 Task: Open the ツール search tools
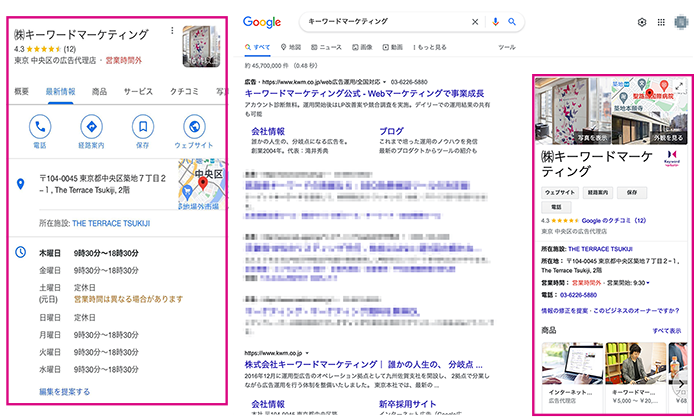(507, 47)
